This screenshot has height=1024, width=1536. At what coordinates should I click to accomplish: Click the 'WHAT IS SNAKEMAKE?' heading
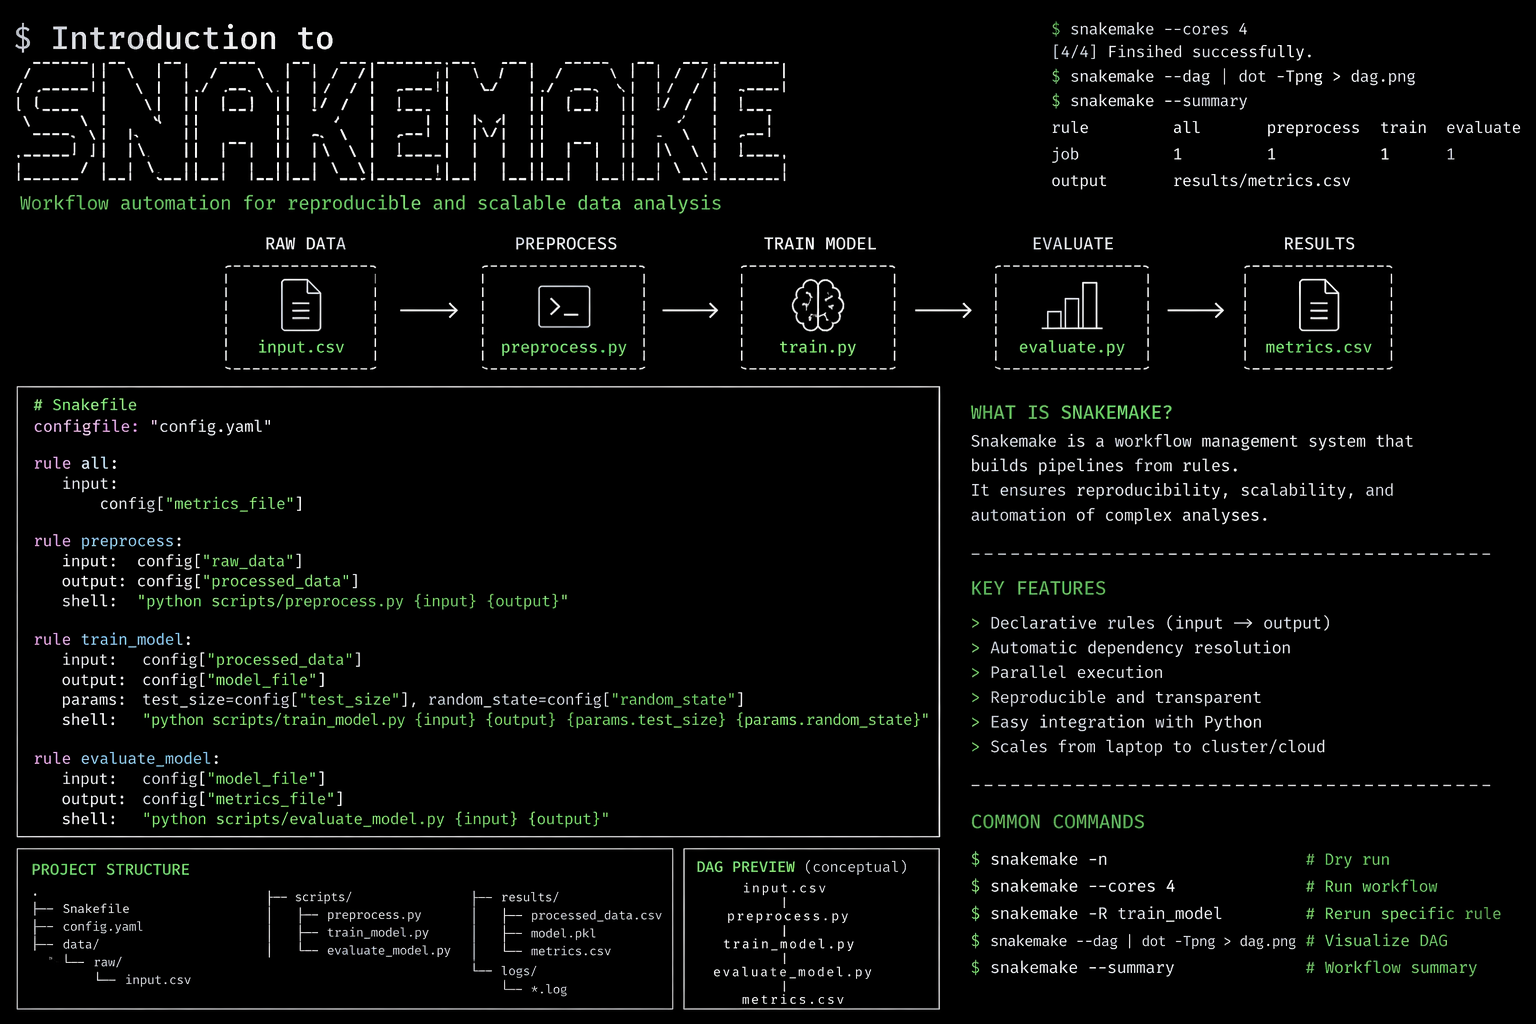(x=1071, y=413)
